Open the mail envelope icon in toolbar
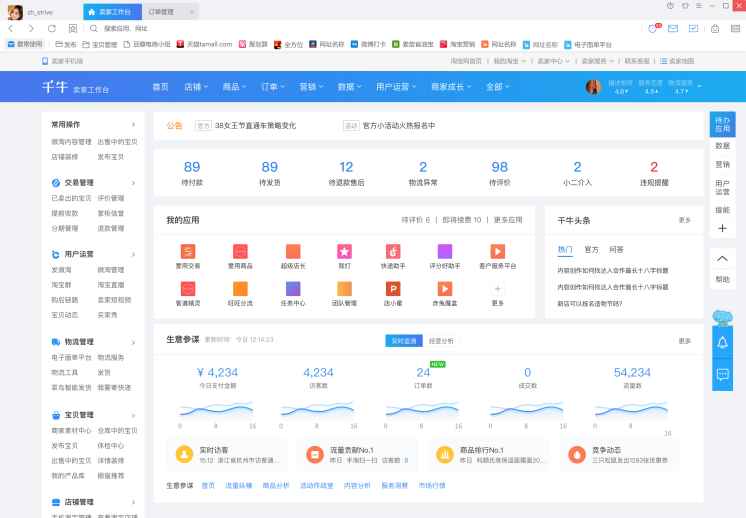746x518 pixels. pyautogui.click(x=673, y=29)
